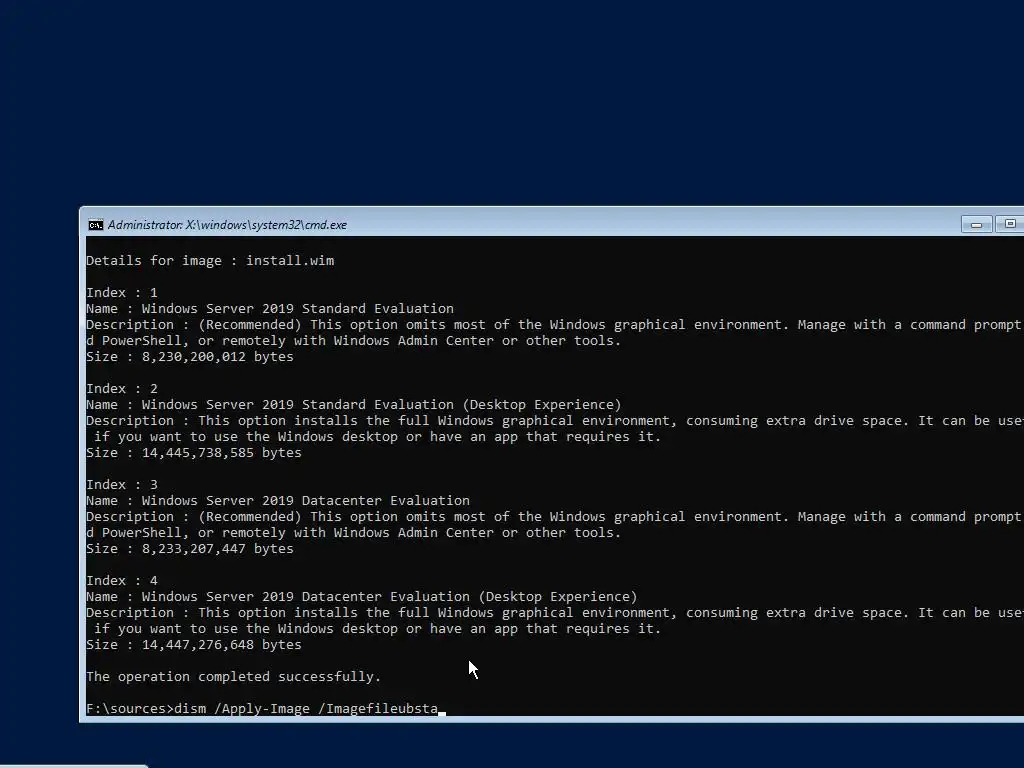Click the 'Index : 3' line
Screen dimensions: 1024x768
click(x=122, y=485)
